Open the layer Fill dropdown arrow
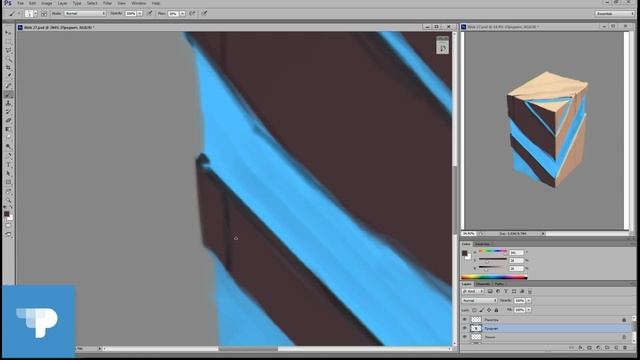This screenshot has width=640, height=360. 529,310
